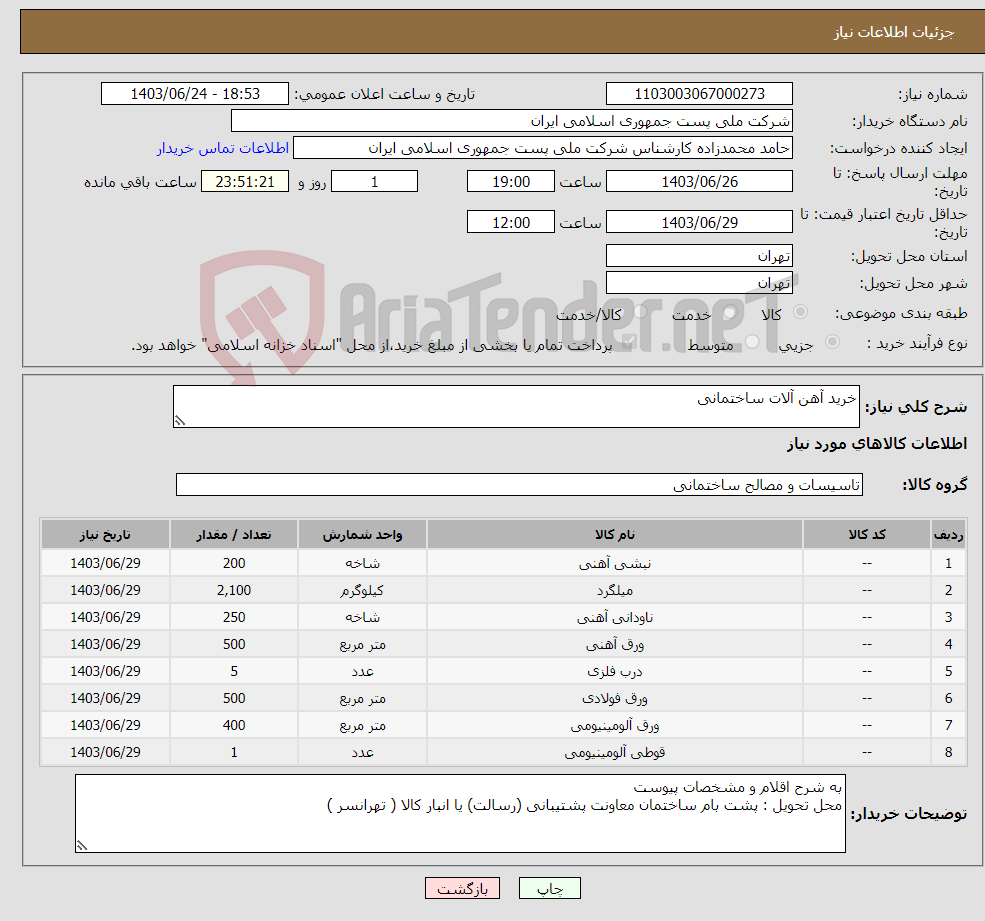The image size is (985, 921).
Task: Click the واحد شمارش column header
Action: 362,535
